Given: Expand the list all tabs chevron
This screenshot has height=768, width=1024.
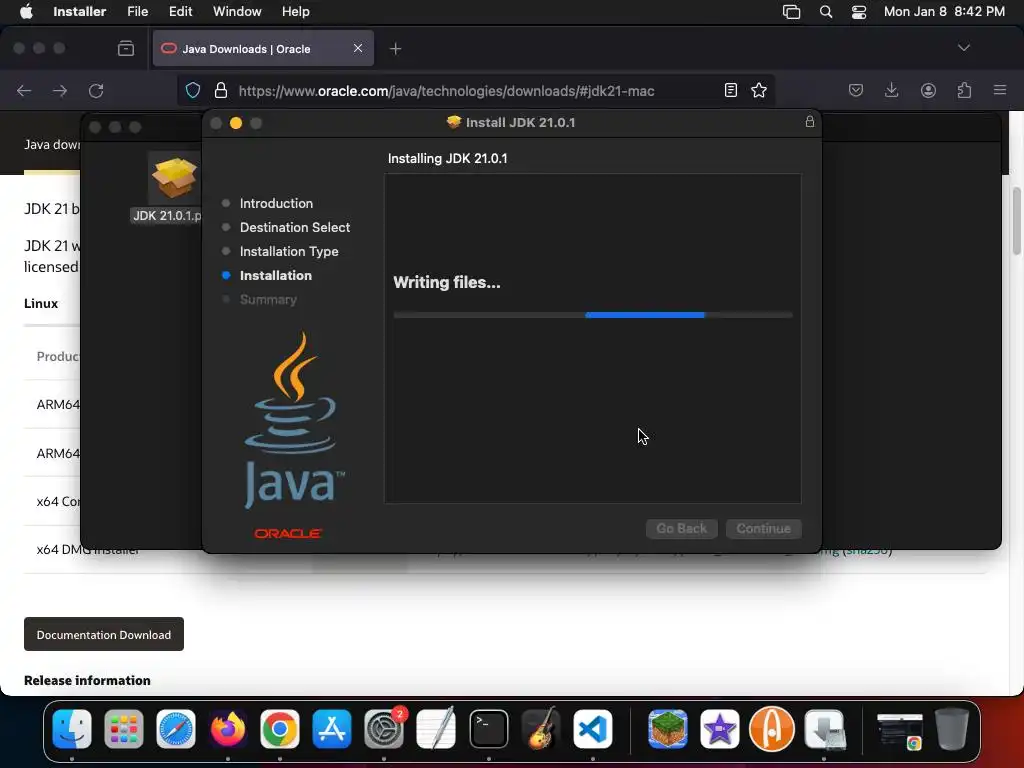Looking at the screenshot, I should (x=964, y=48).
